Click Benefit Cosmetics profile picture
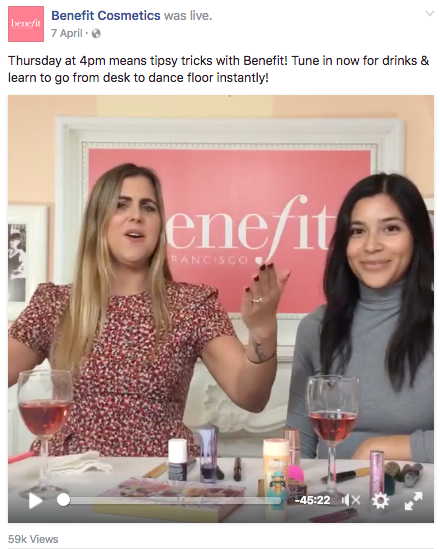440x549 pixels. [26, 24]
